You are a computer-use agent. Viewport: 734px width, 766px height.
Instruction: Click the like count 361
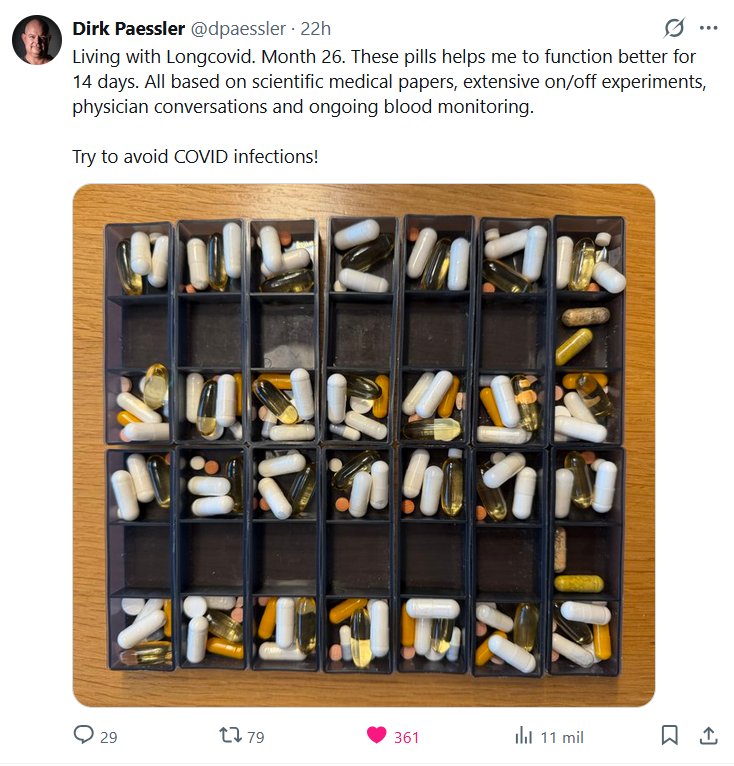[406, 737]
